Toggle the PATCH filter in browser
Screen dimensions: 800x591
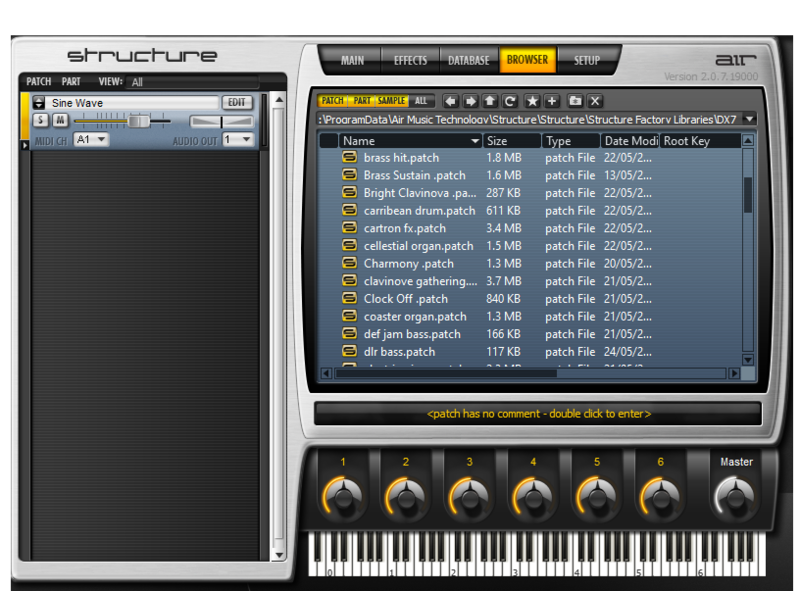(x=332, y=101)
